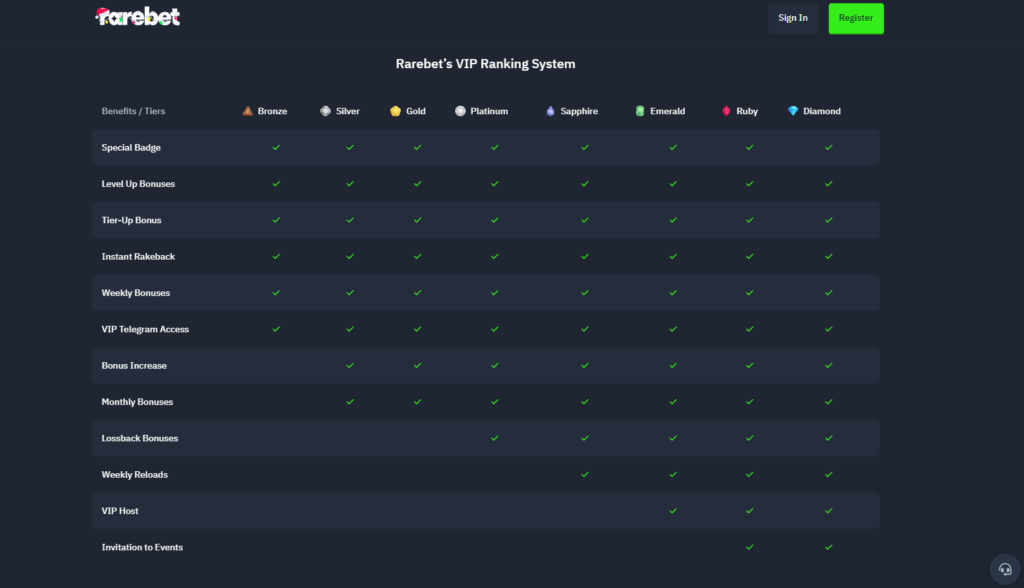The image size is (1024, 588).
Task: Click the "Bronze" tier label
Action: [x=272, y=111]
